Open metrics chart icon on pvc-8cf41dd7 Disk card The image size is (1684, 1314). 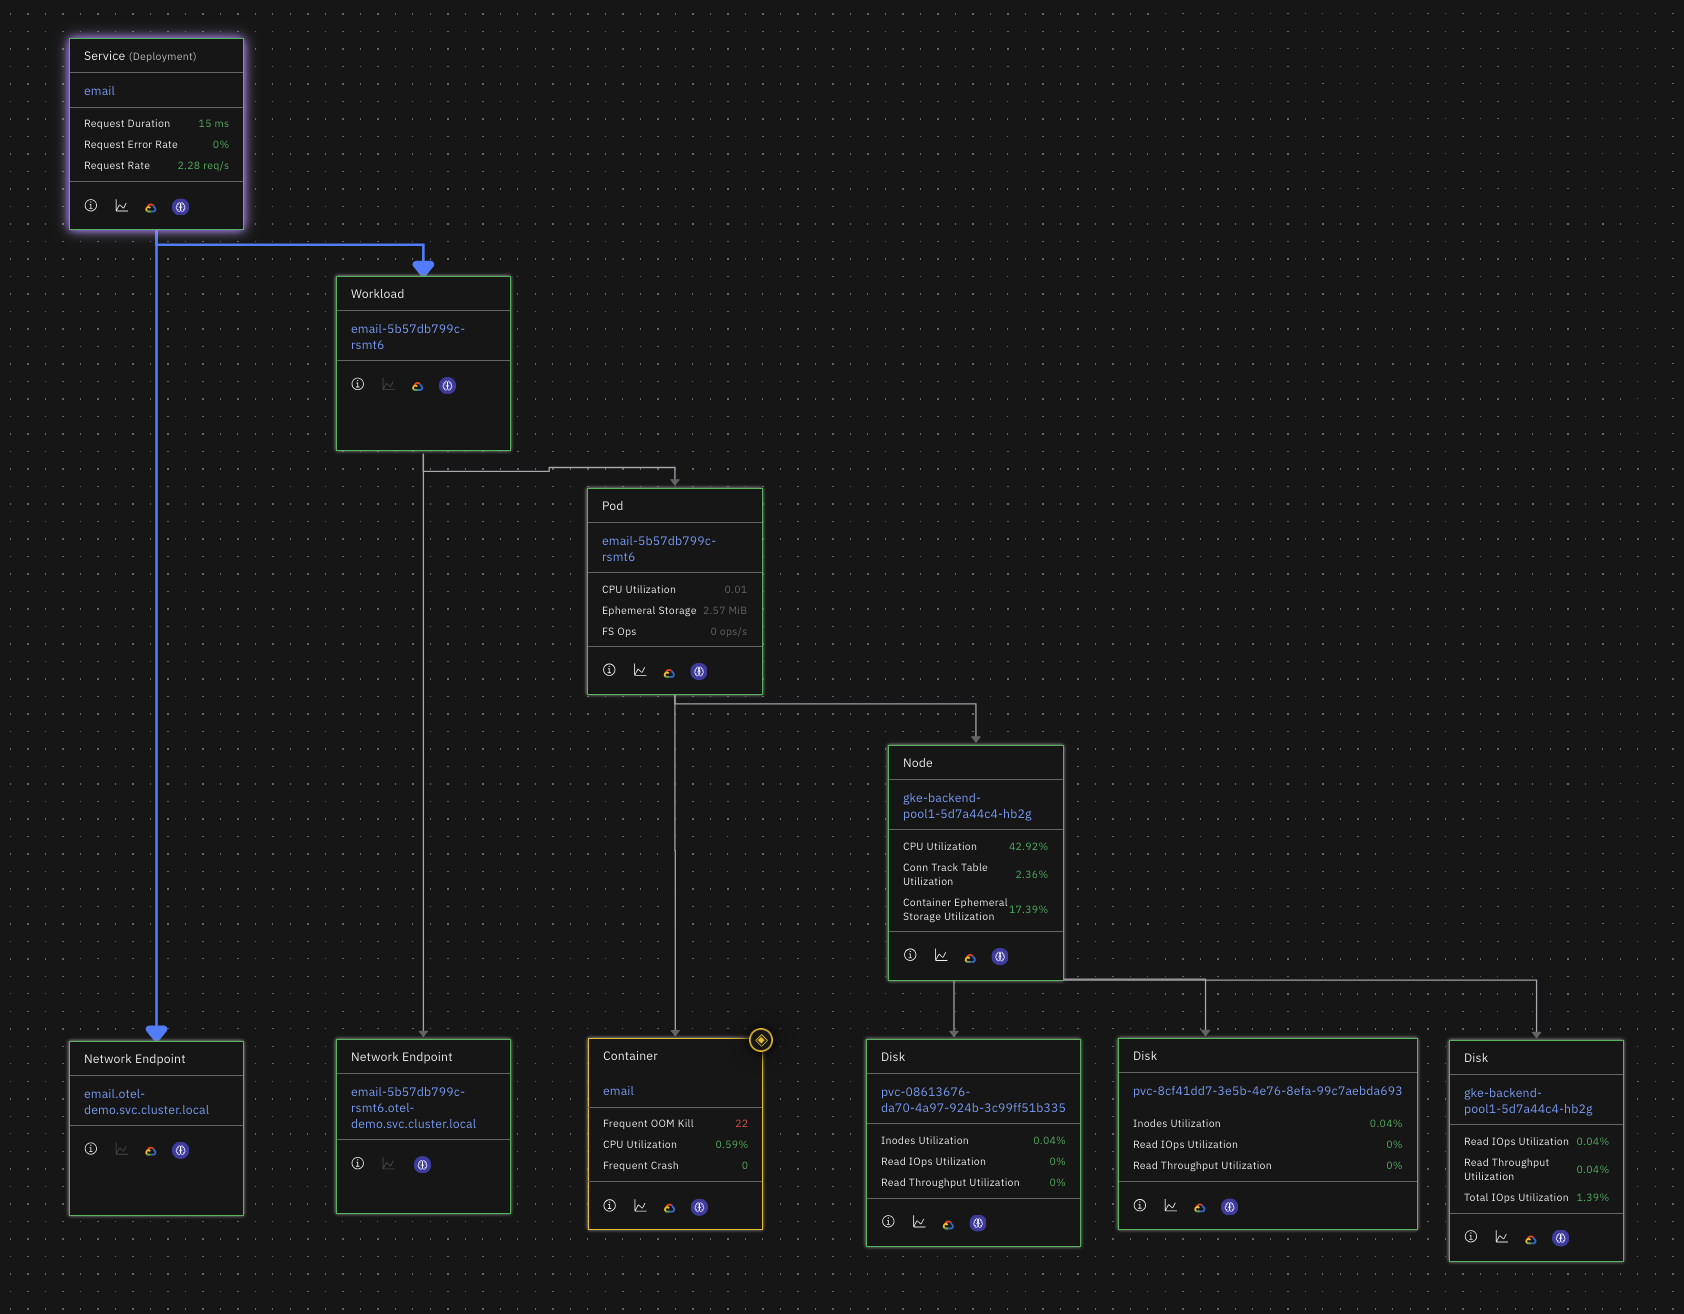[1170, 1206]
